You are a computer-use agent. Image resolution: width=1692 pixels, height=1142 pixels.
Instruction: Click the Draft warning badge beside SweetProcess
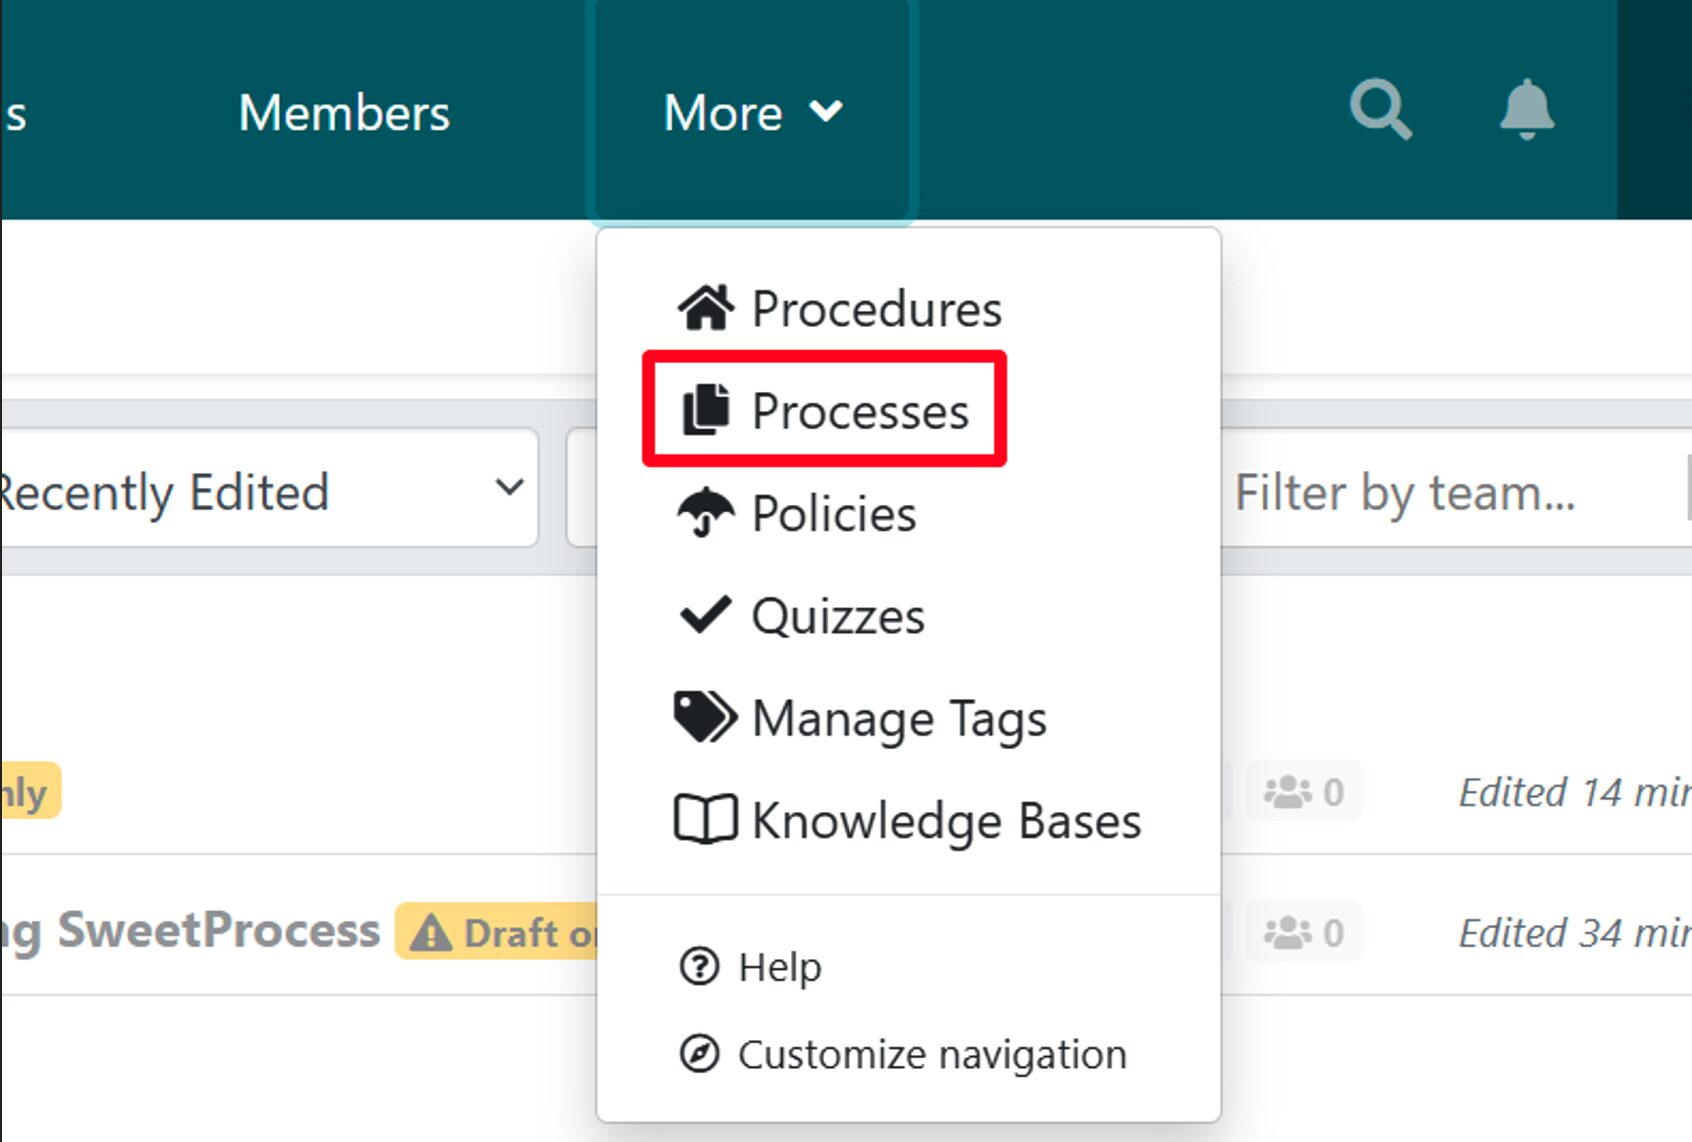(x=497, y=932)
